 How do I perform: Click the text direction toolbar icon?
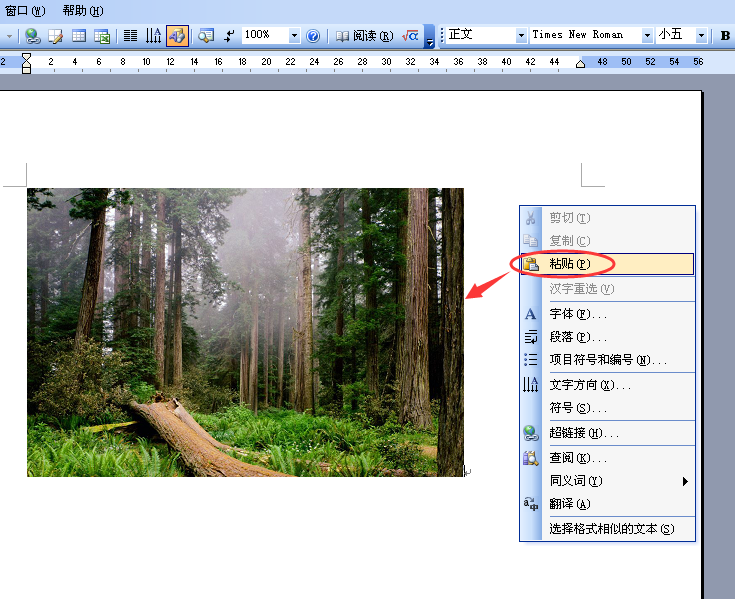(153, 36)
